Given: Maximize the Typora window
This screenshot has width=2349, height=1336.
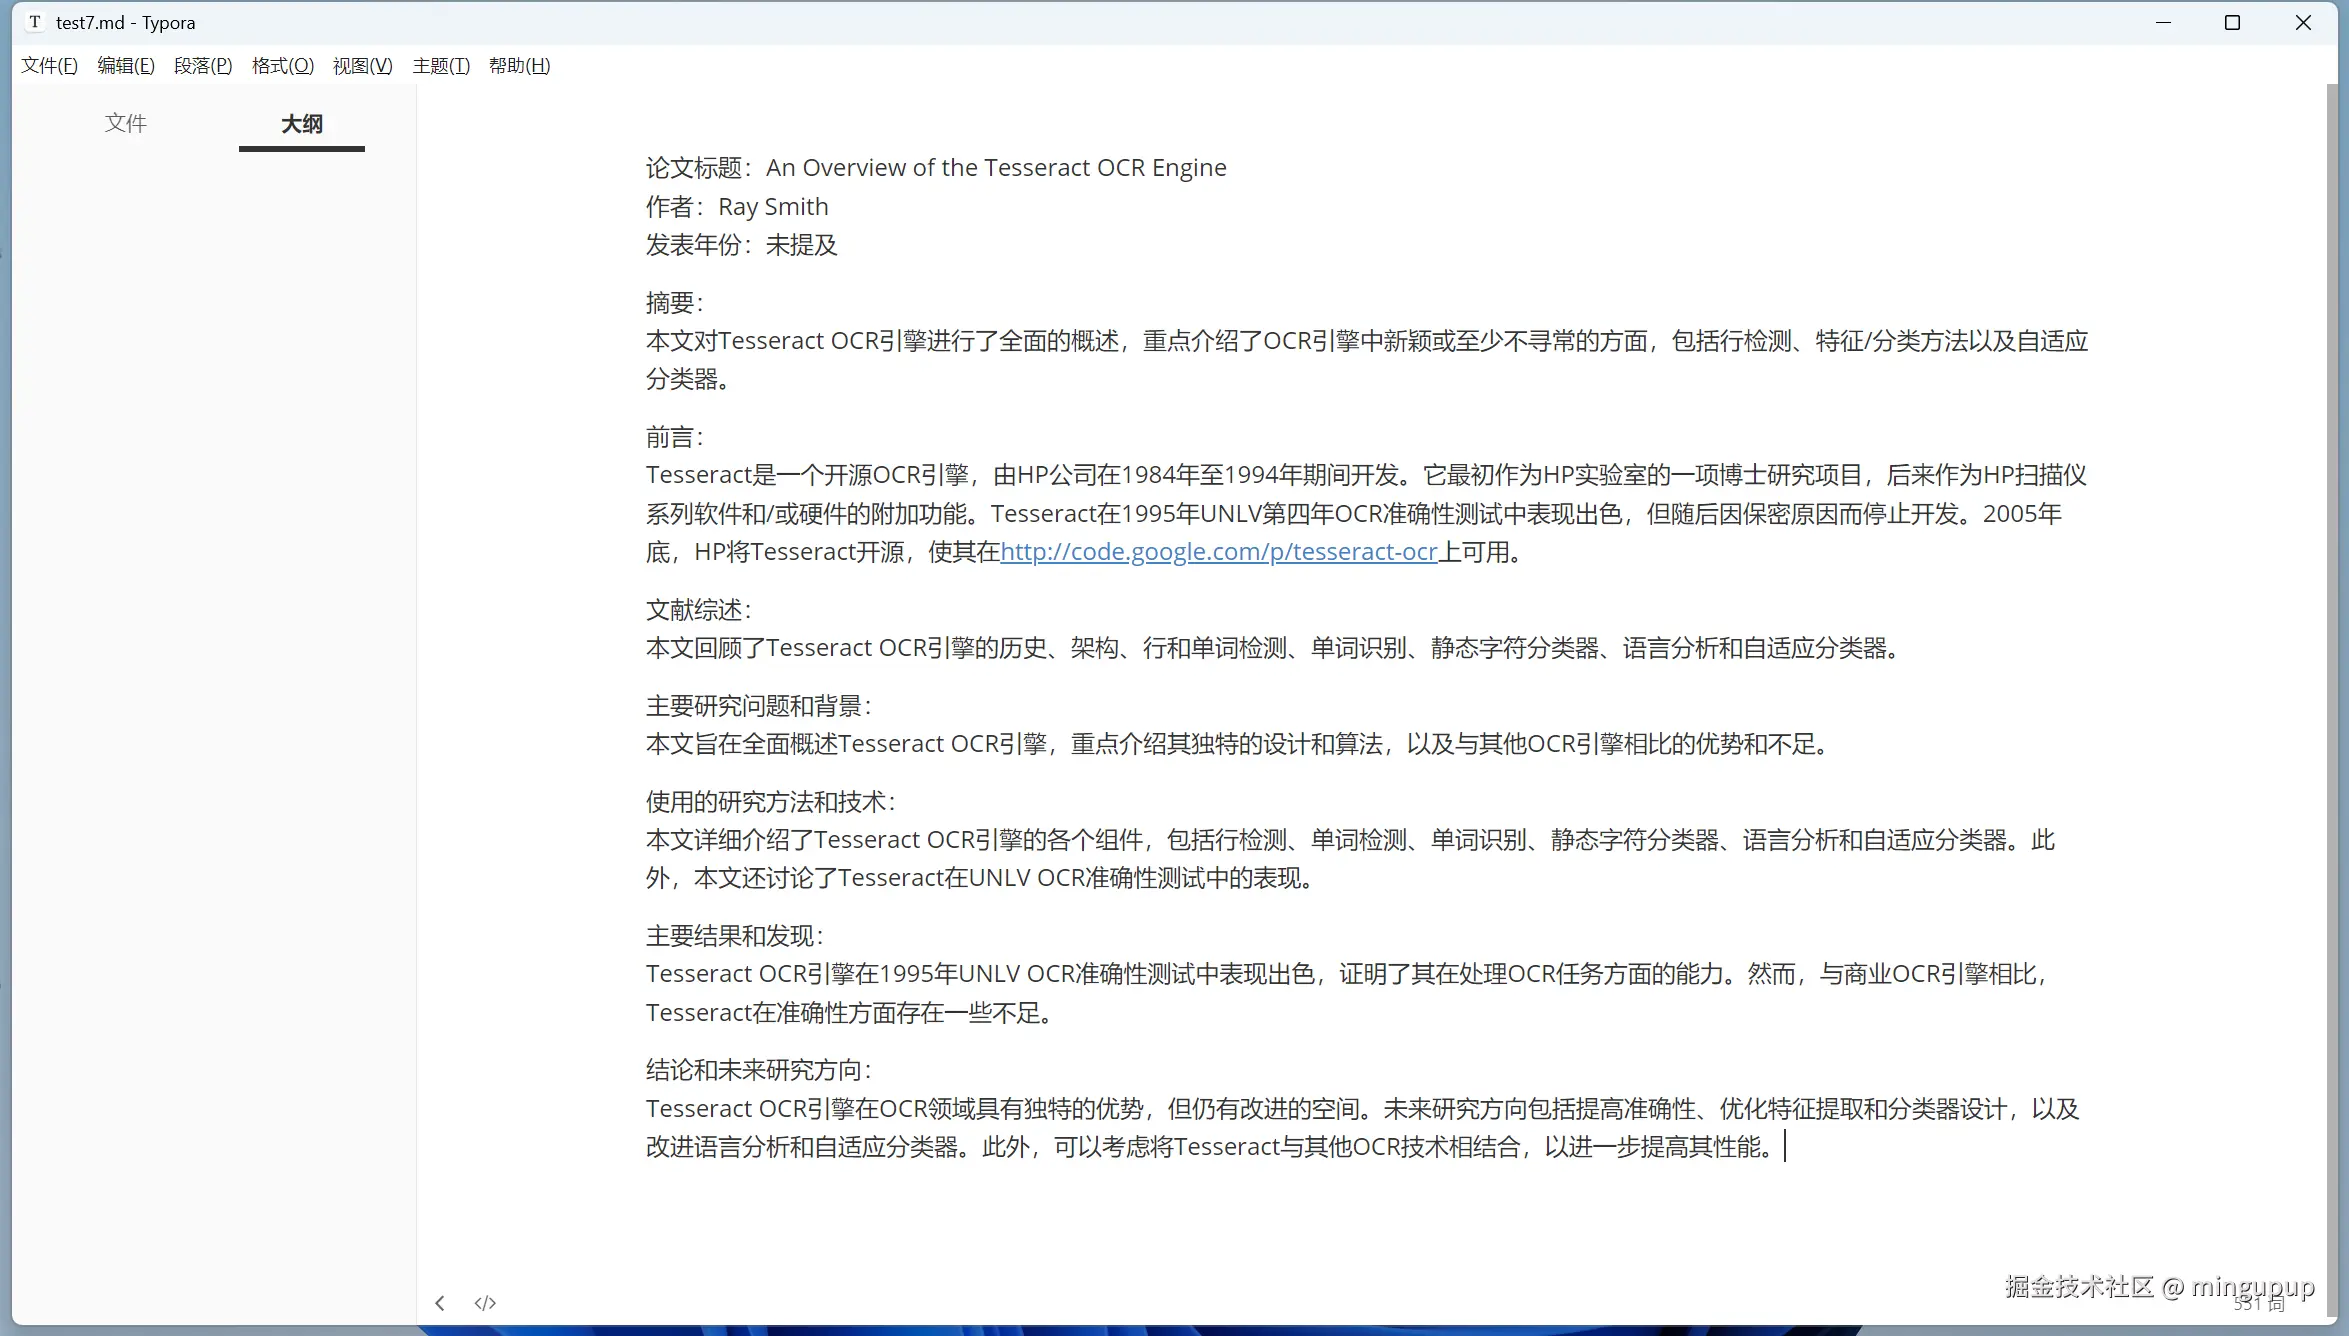Looking at the screenshot, I should tap(2232, 22).
